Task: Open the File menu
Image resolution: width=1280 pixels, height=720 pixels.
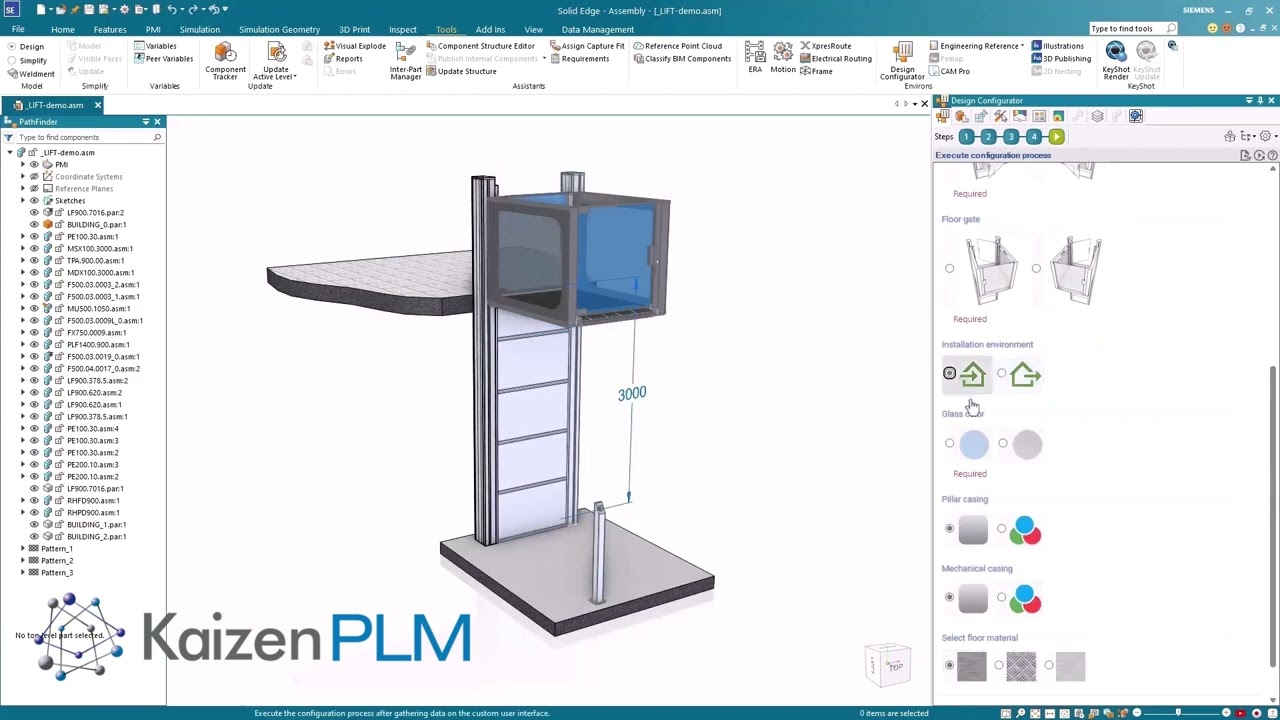Action: (x=18, y=29)
